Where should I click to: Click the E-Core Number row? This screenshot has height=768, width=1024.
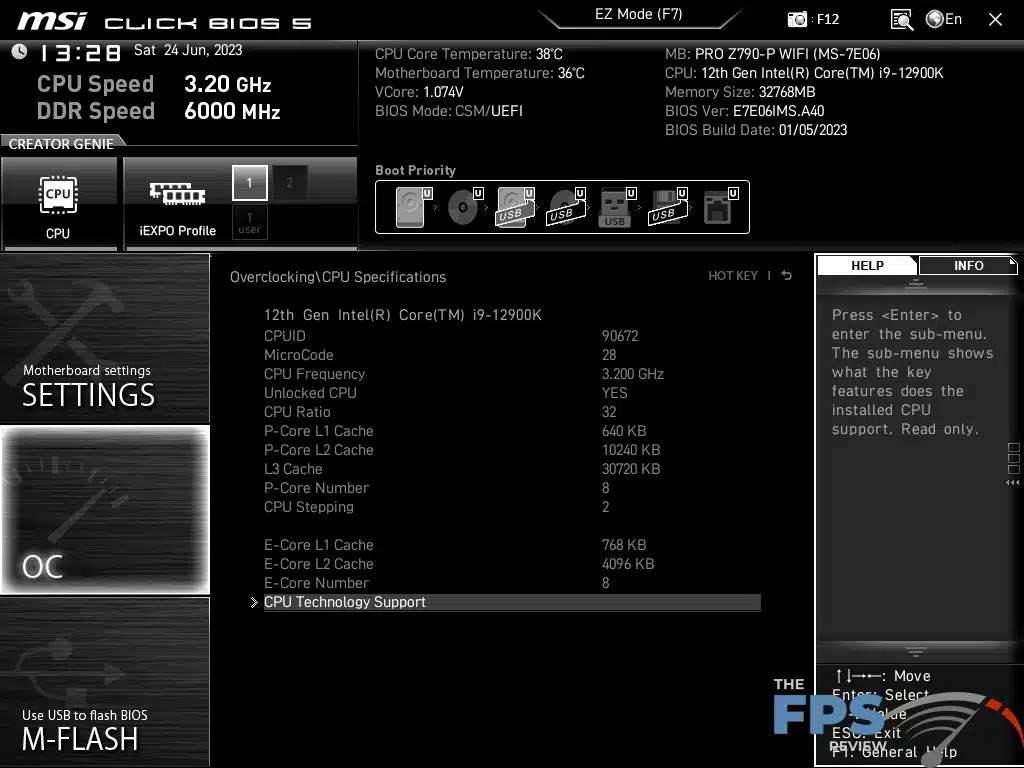coord(512,583)
